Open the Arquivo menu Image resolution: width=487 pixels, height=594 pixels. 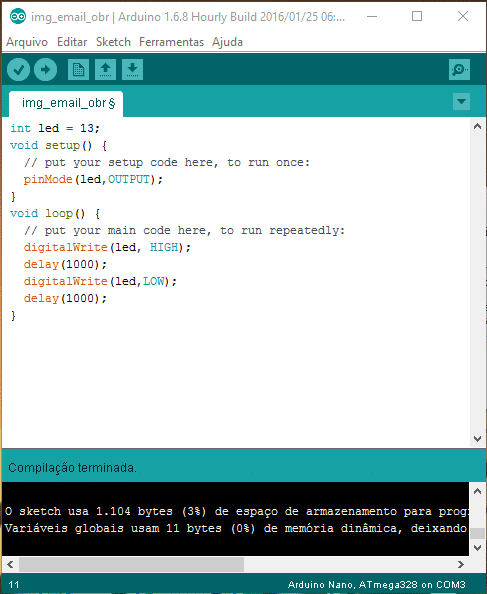point(27,42)
